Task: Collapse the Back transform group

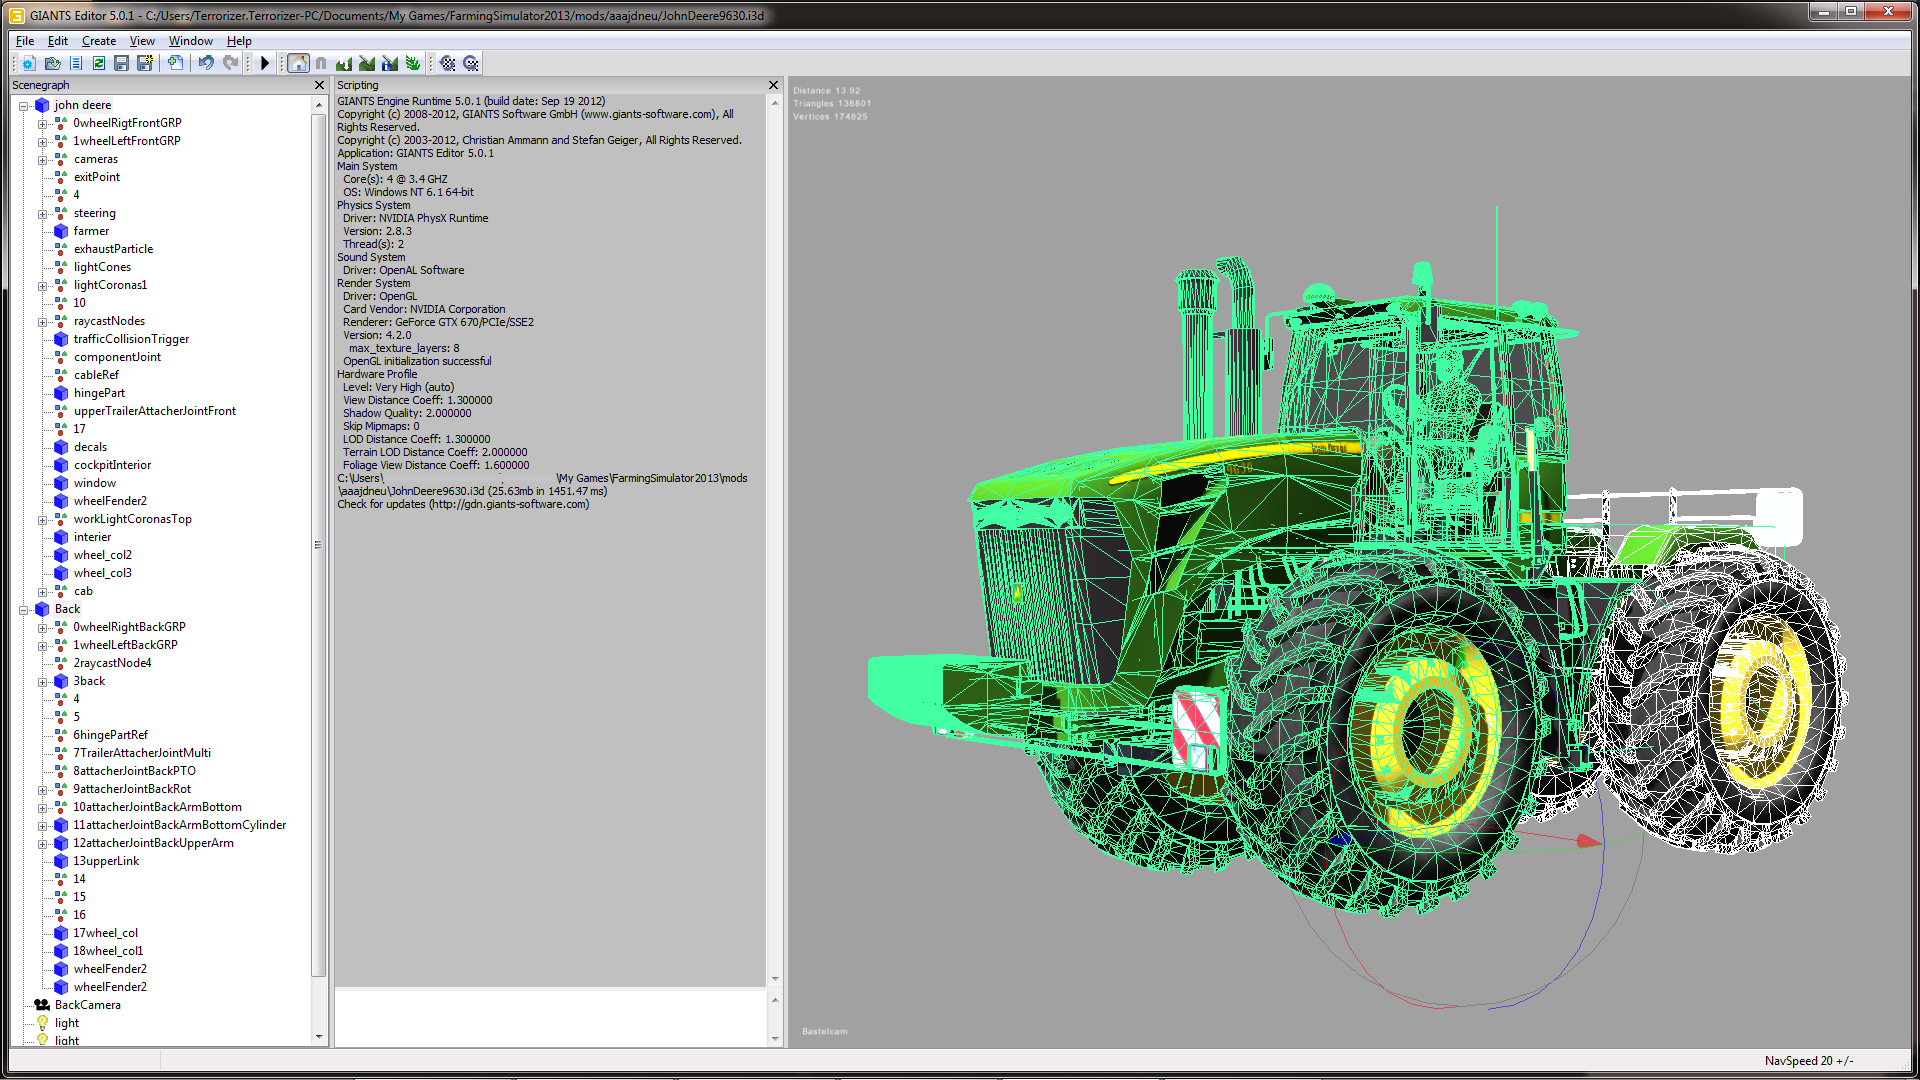Action: click(x=23, y=610)
